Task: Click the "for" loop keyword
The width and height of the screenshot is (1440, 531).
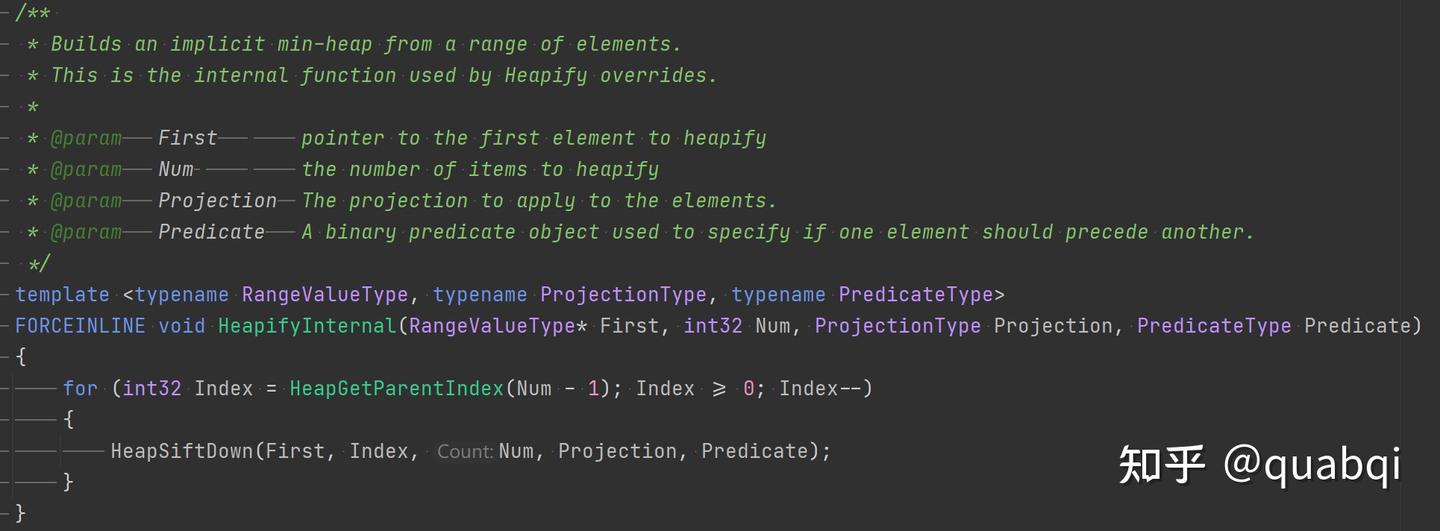Action: point(80,388)
